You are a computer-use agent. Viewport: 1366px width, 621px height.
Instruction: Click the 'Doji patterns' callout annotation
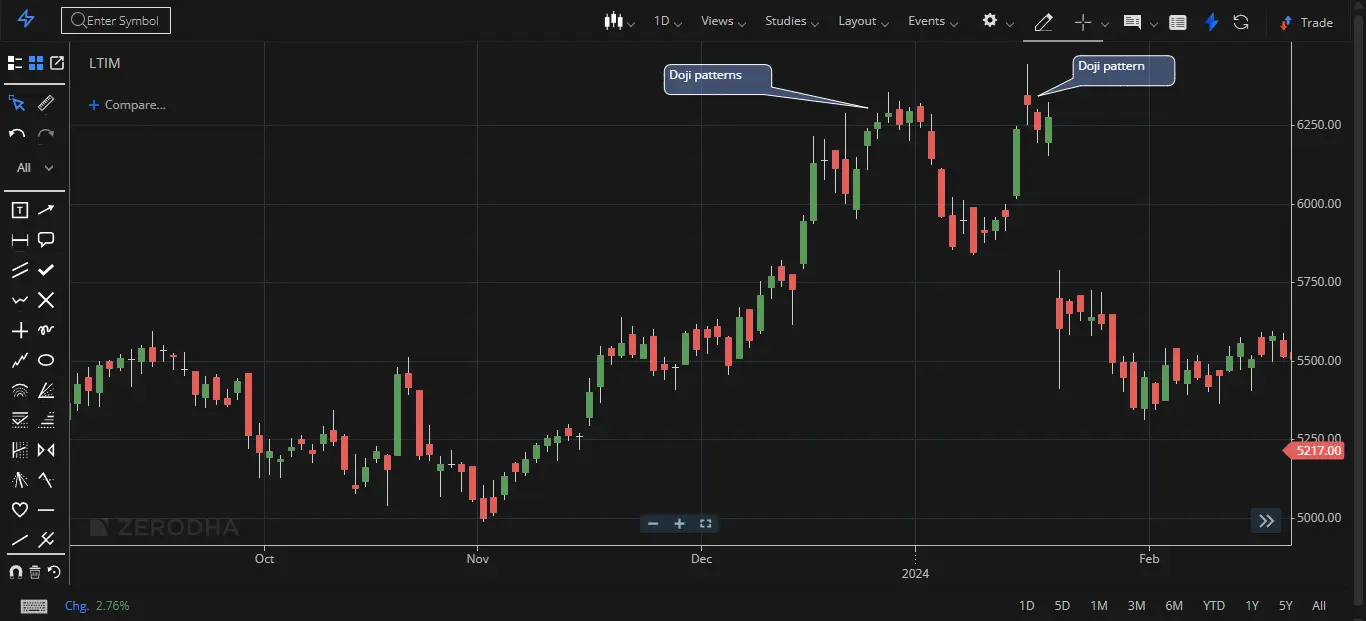pos(718,80)
